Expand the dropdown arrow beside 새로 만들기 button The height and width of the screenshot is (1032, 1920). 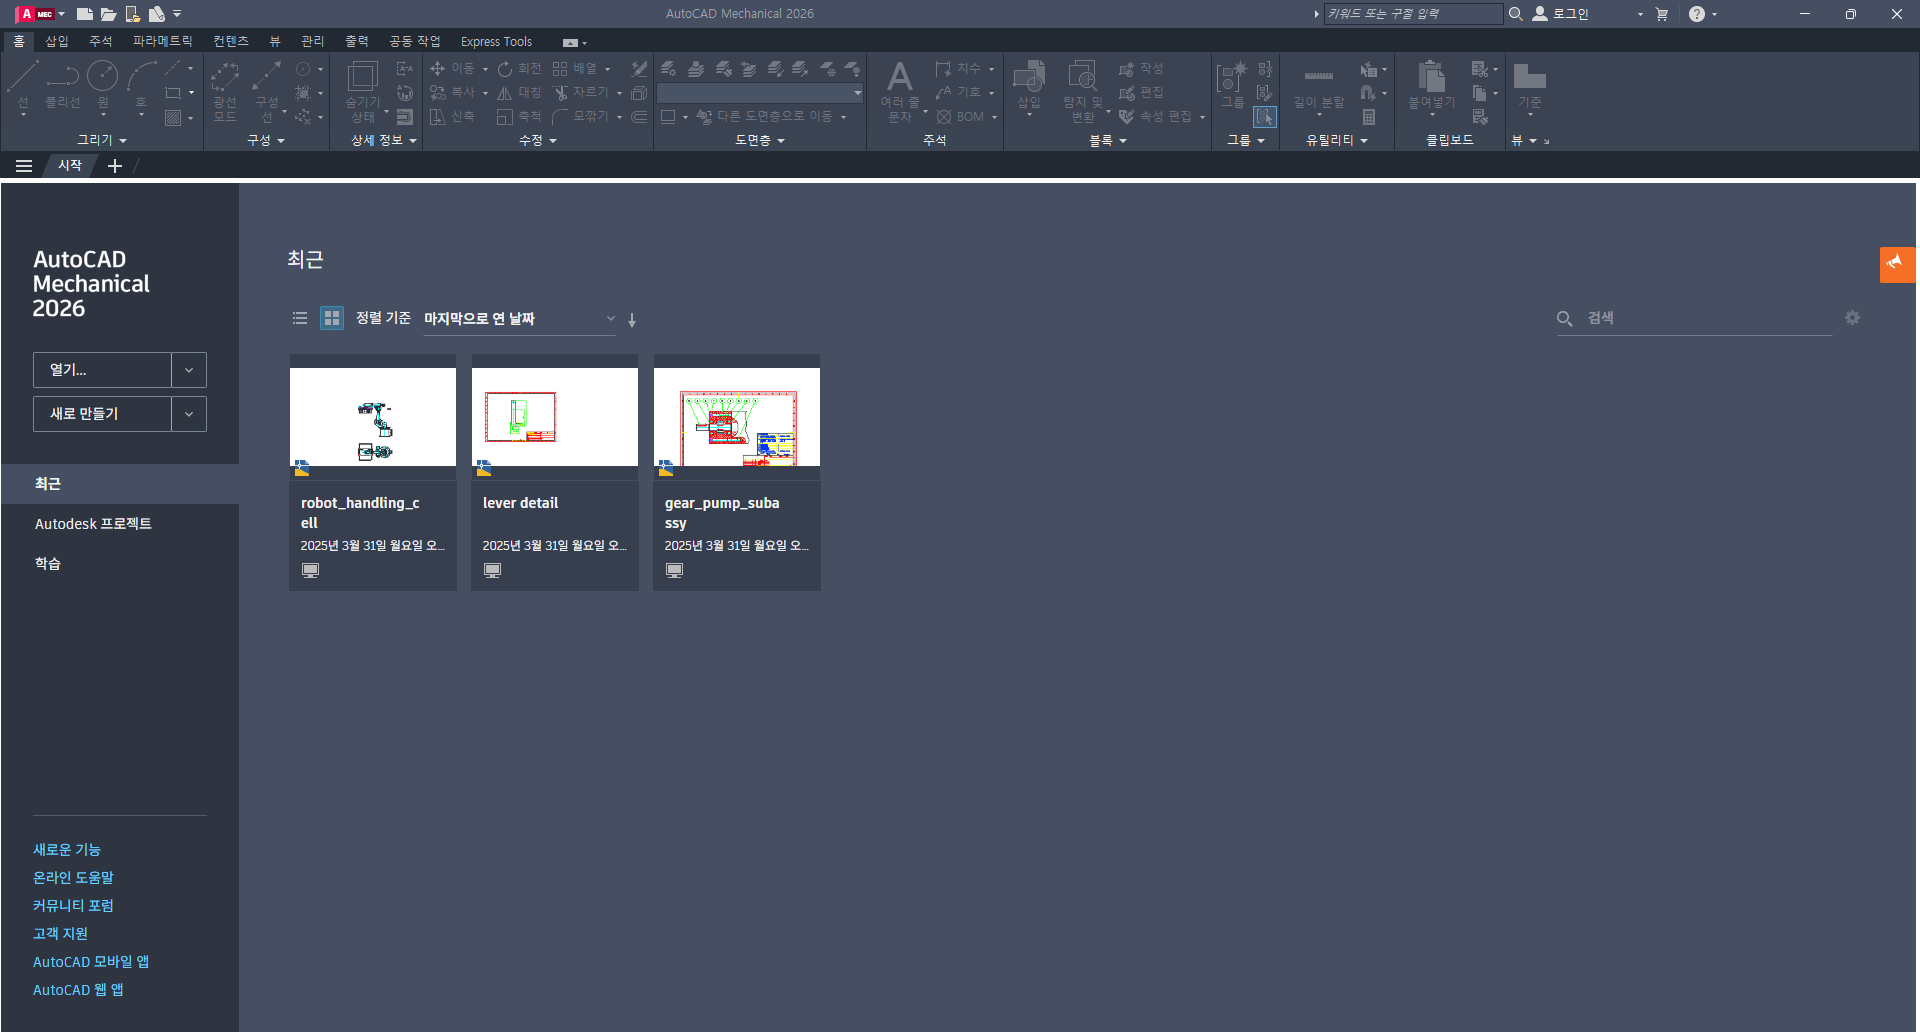click(189, 414)
